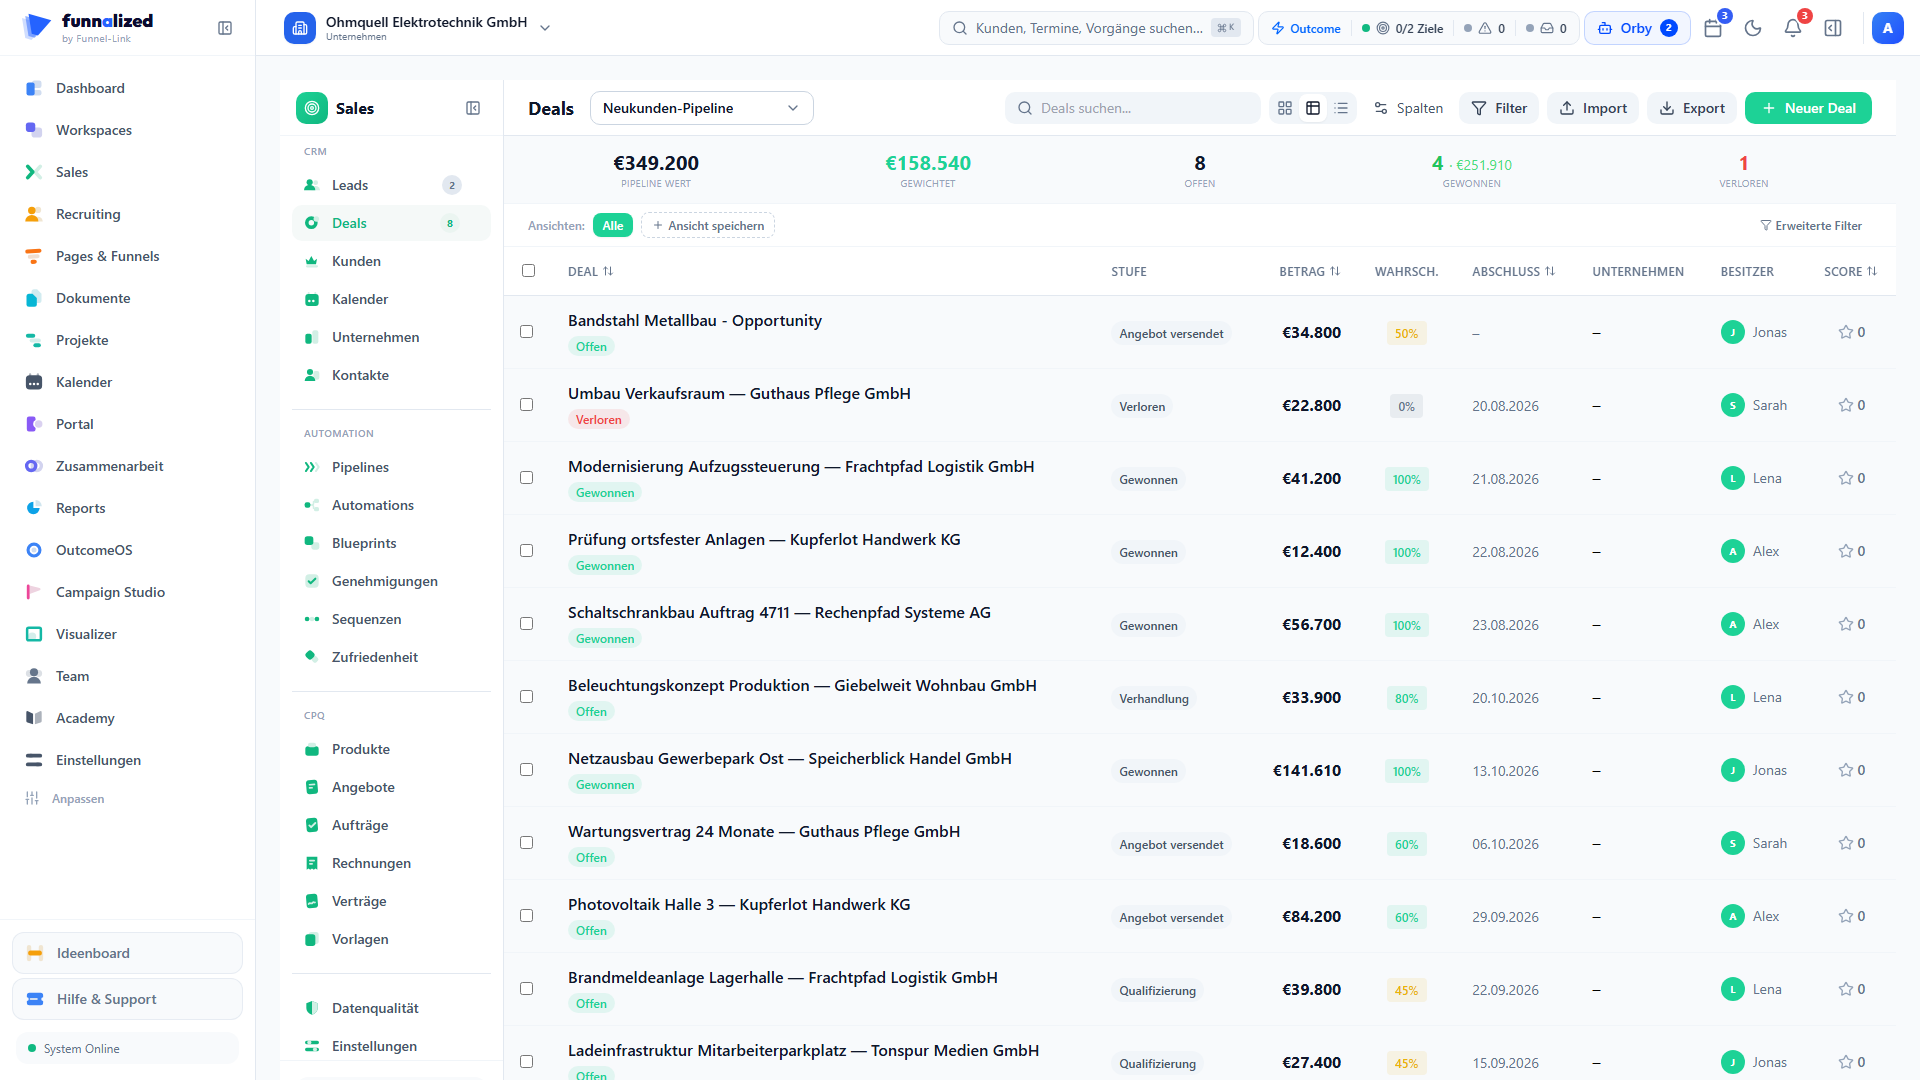
Task: Open Hilfe & Support
Action: pos(127,999)
